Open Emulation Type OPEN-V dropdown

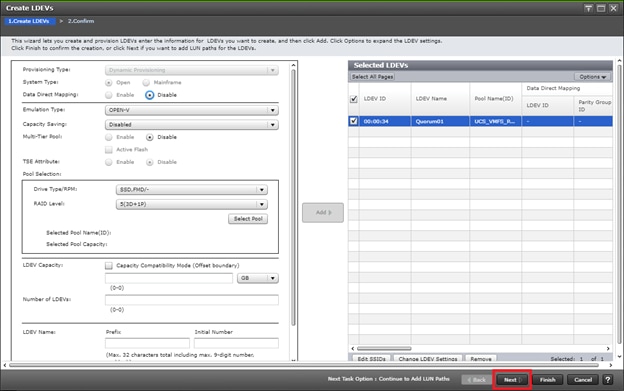point(192,110)
